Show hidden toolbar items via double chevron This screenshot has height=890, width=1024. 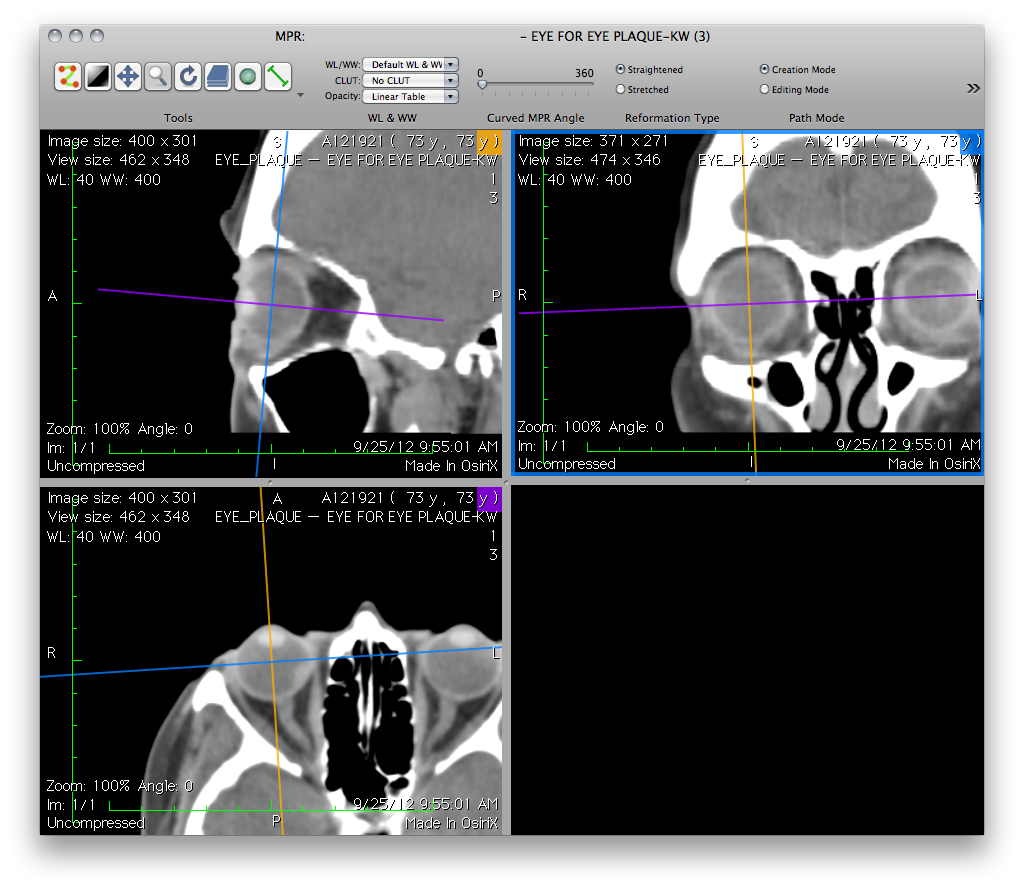coord(972,89)
